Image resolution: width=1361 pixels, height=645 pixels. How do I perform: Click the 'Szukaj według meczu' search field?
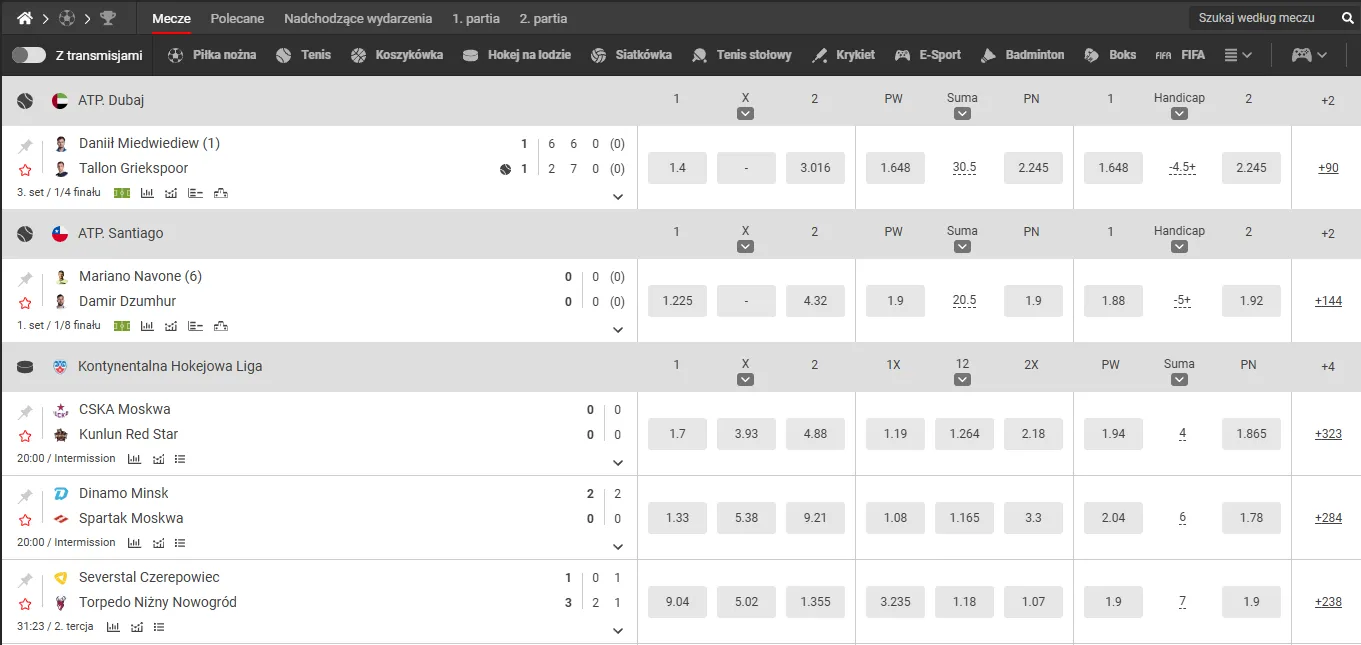pos(1260,18)
